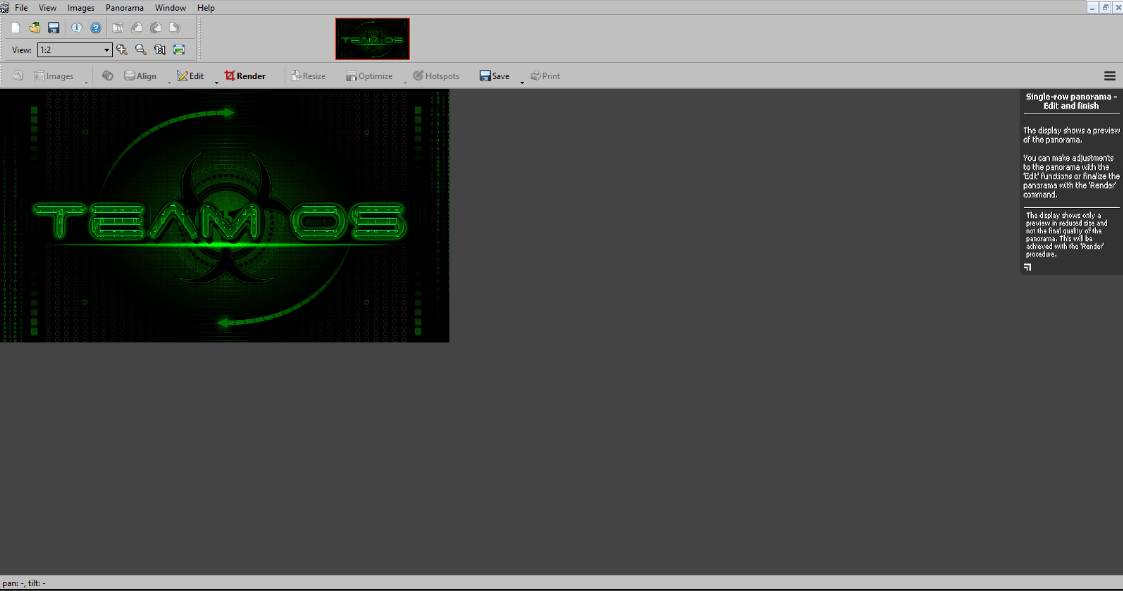Open the hamburger menu at right of toolbar
Screen dimensions: 1123x591
(x=1109, y=76)
